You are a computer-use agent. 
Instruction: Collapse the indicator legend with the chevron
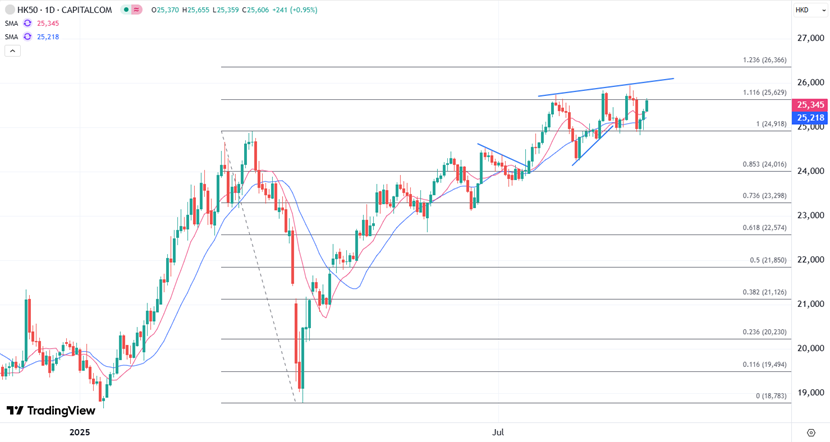(x=12, y=51)
